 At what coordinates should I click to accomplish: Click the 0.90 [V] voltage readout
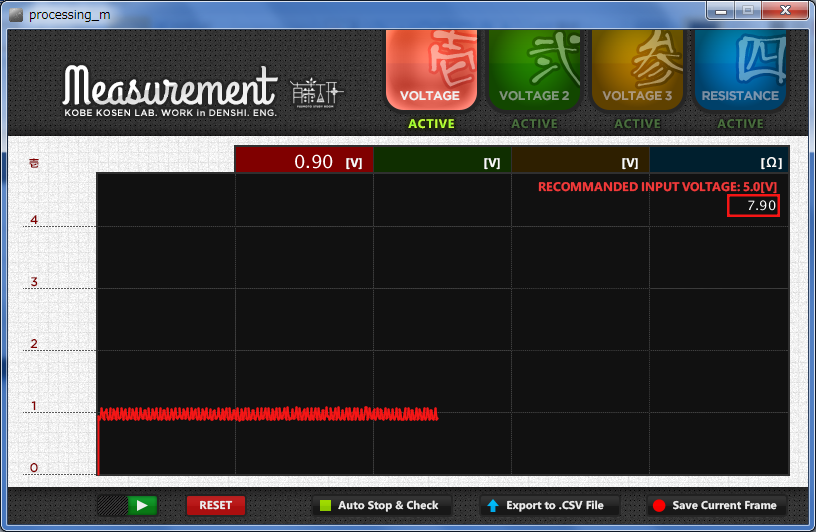pyautogui.click(x=304, y=160)
